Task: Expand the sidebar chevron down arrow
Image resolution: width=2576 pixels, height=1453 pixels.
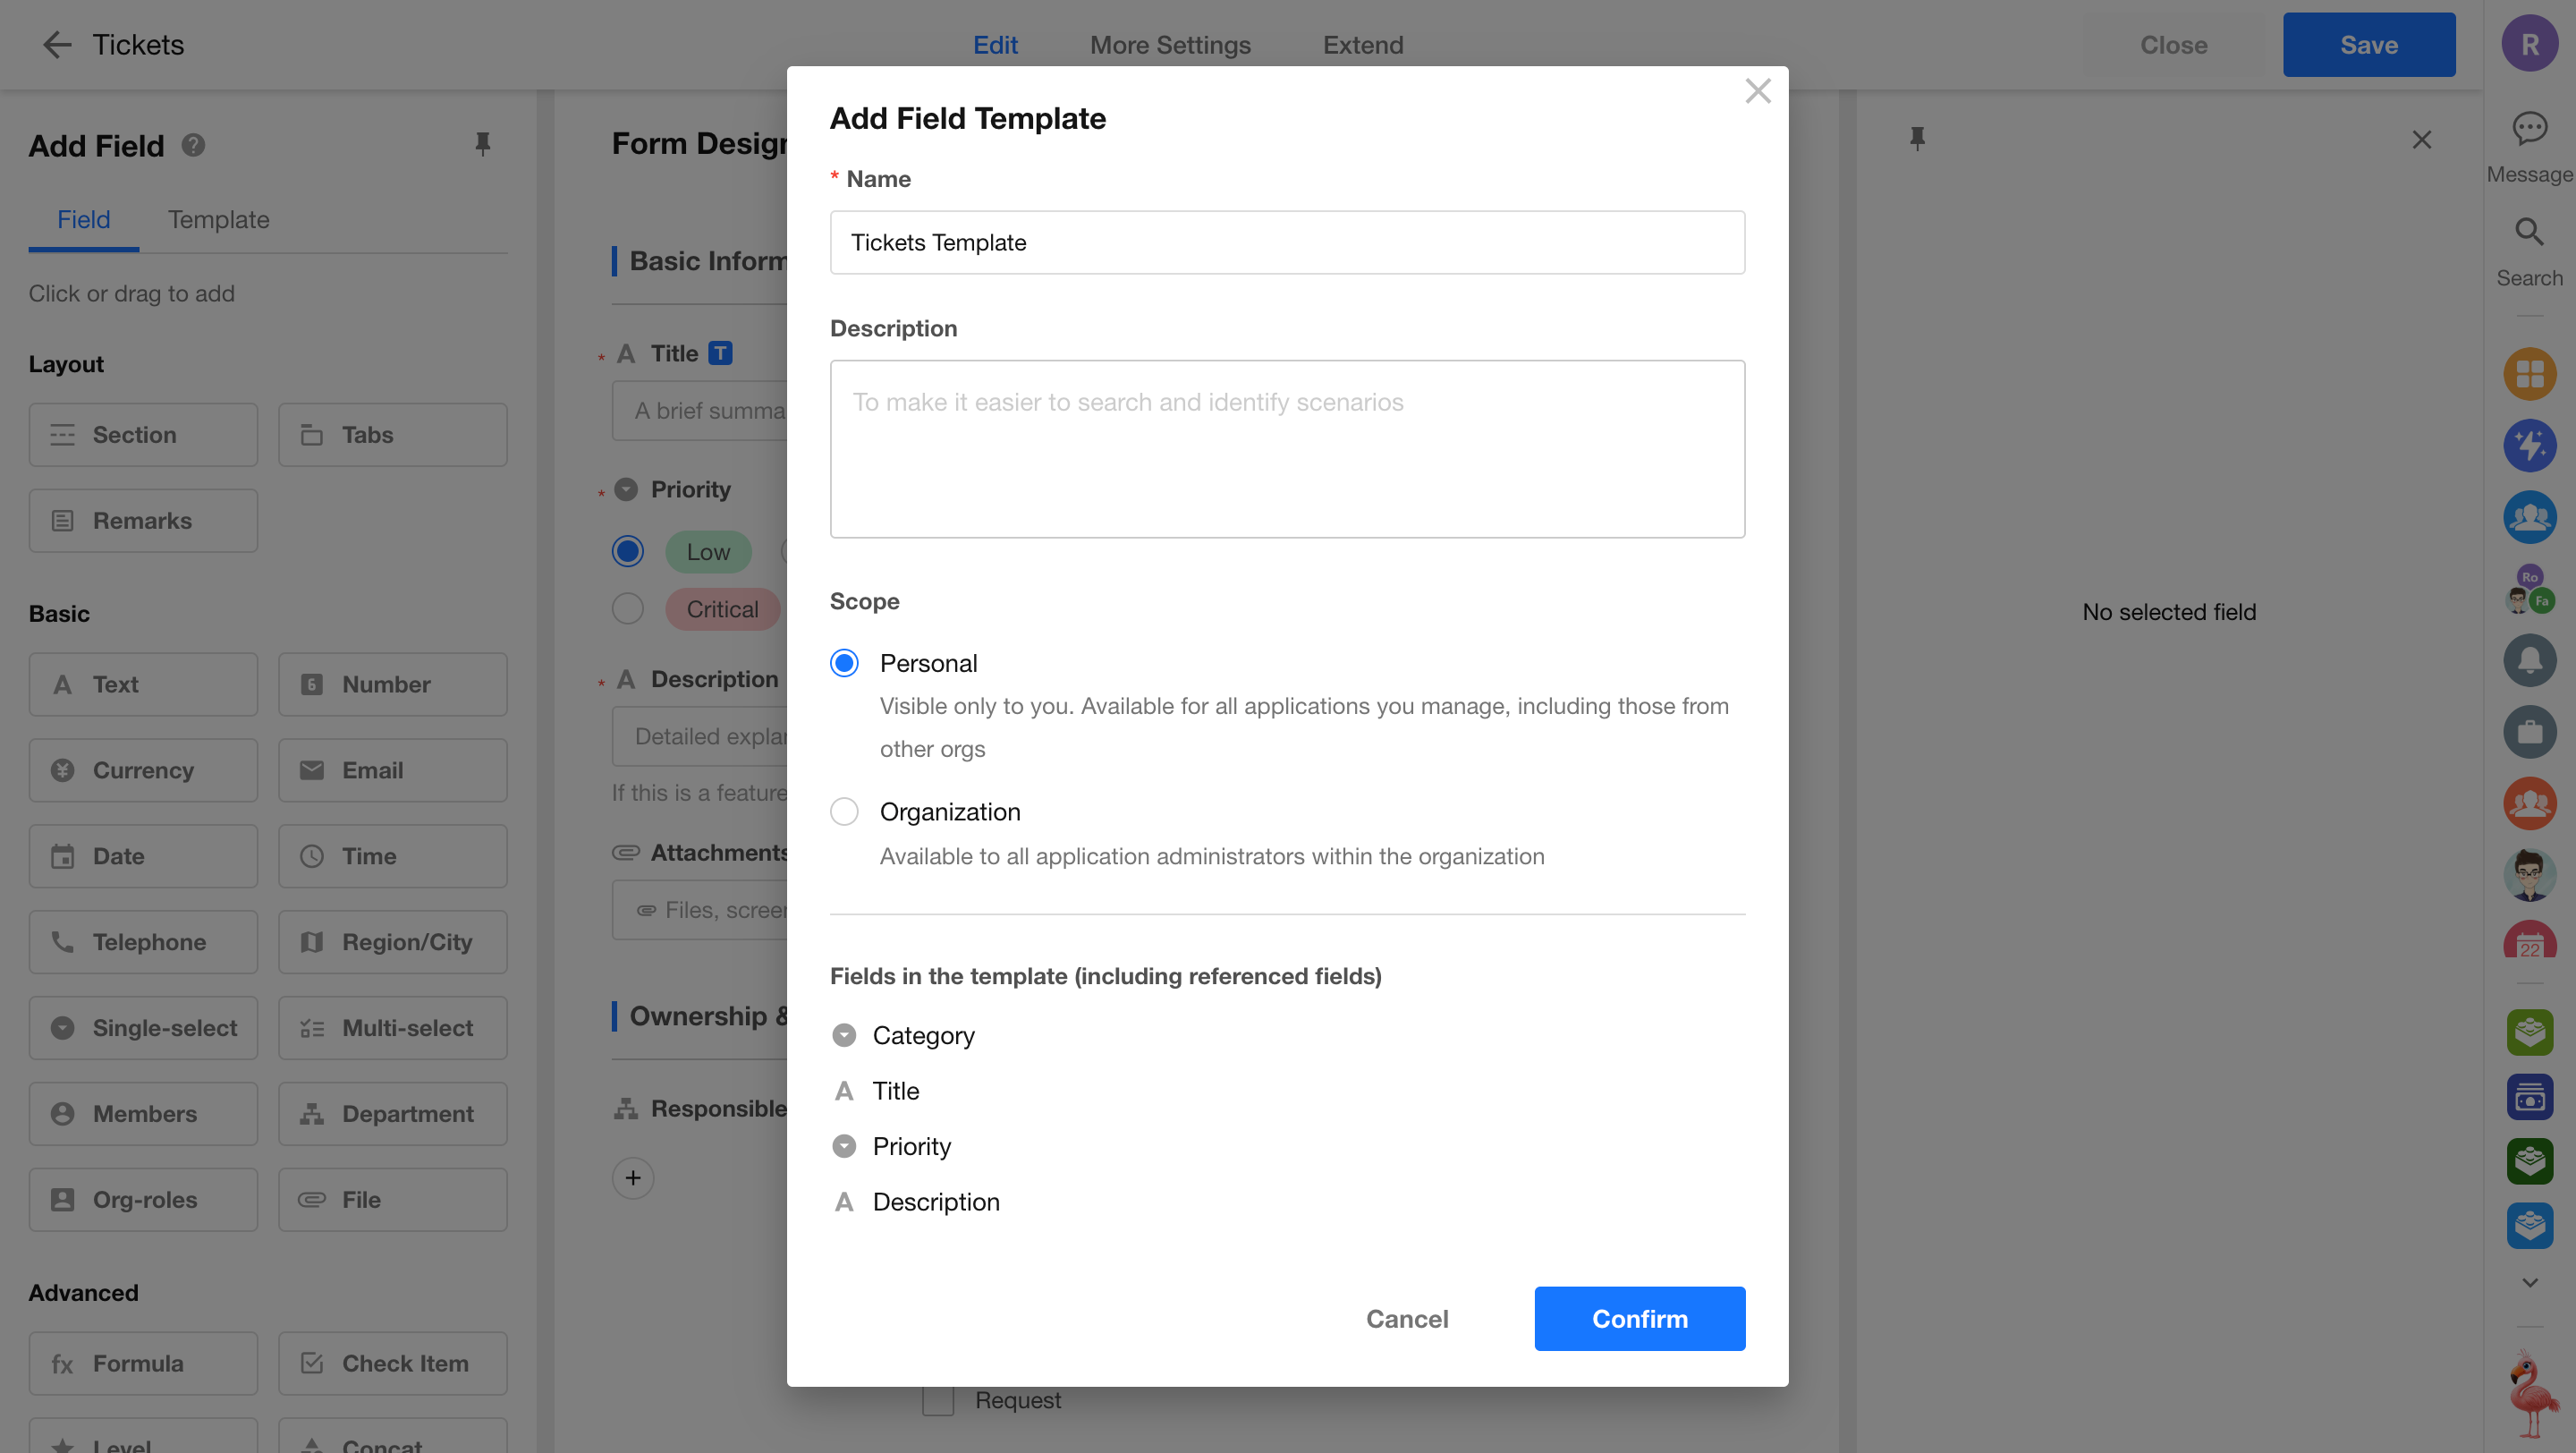Action: tap(2529, 1282)
